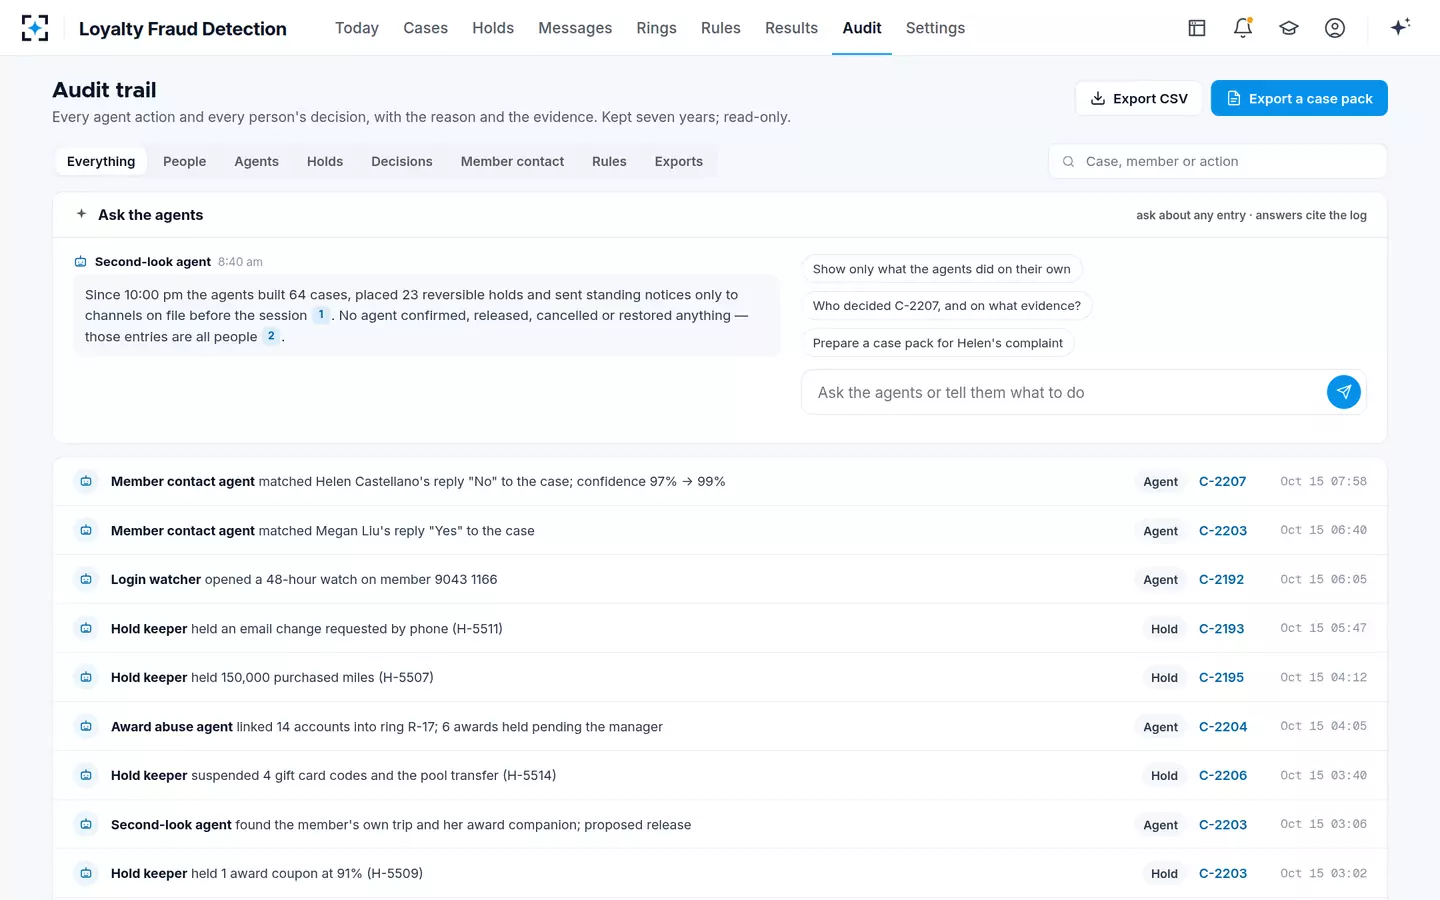Click the document icon on Export a case pack

[x=1234, y=98]
